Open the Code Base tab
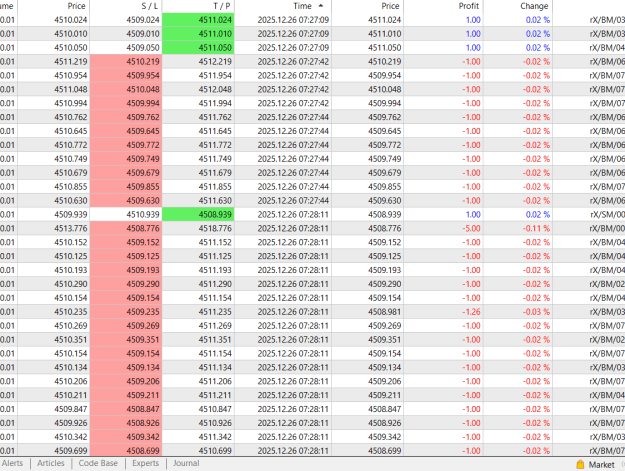The height and width of the screenshot is (471, 625). pyautogui.click(x=98, y=463)
